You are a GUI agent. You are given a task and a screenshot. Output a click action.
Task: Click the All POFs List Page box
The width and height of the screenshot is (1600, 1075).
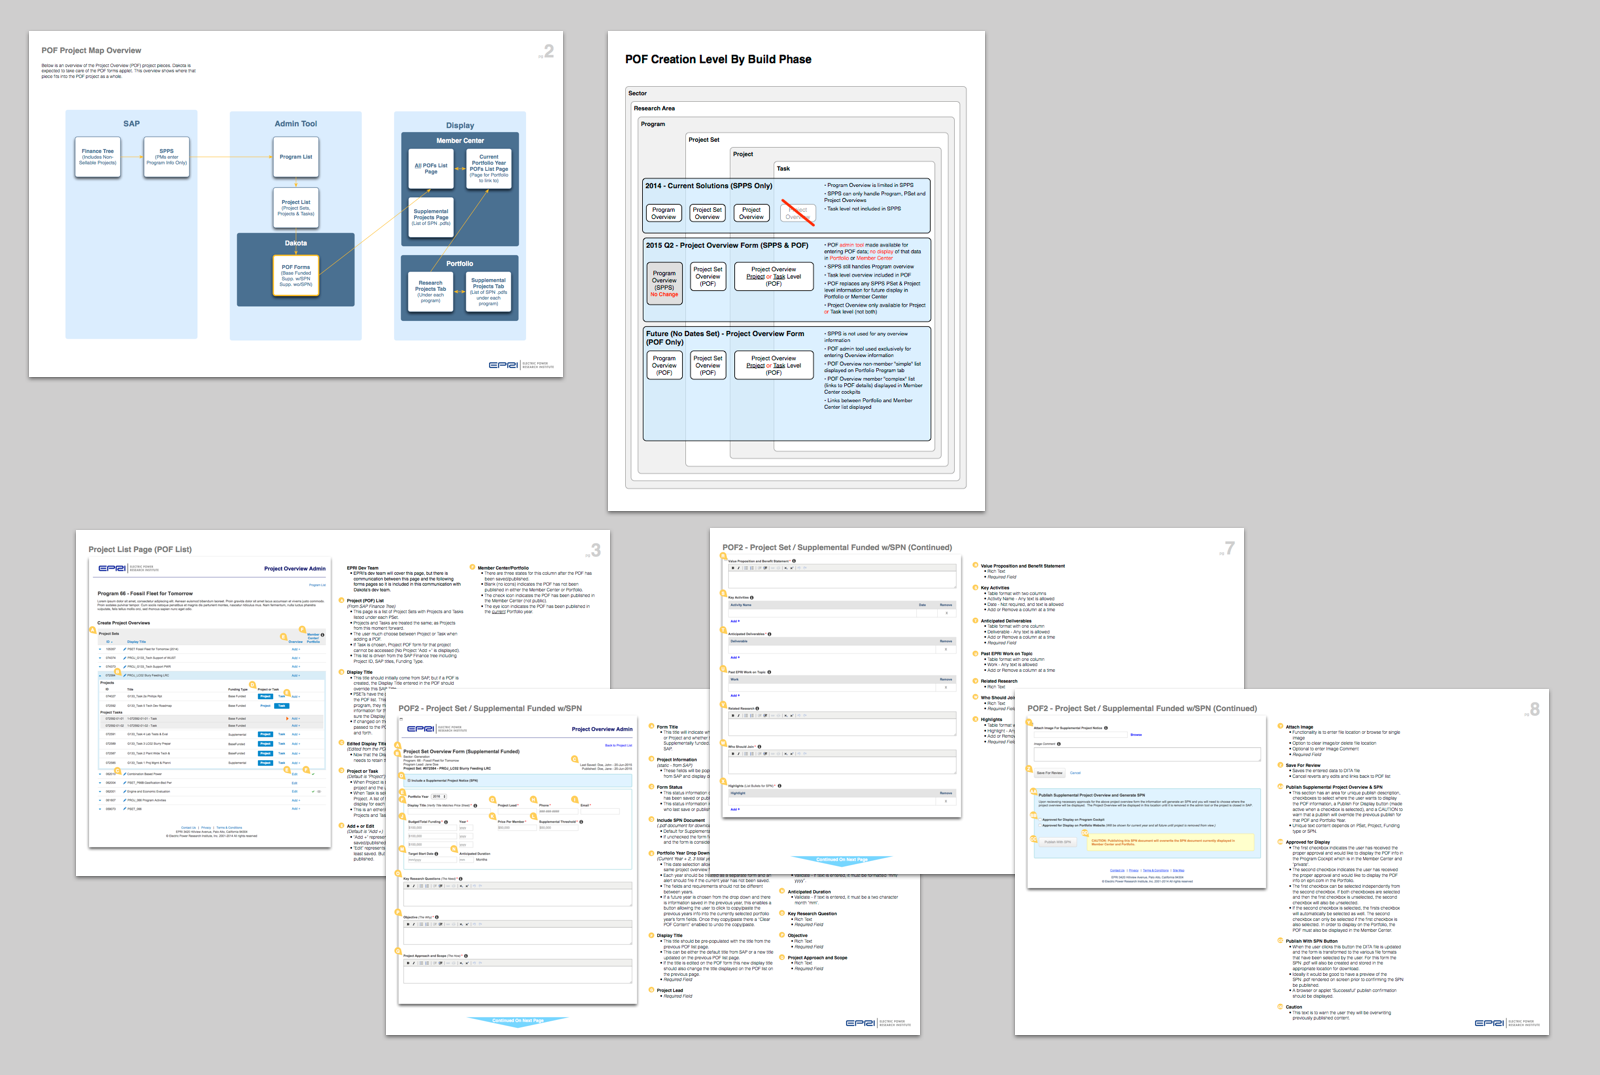pyautogui.click(x=430, y=168)
